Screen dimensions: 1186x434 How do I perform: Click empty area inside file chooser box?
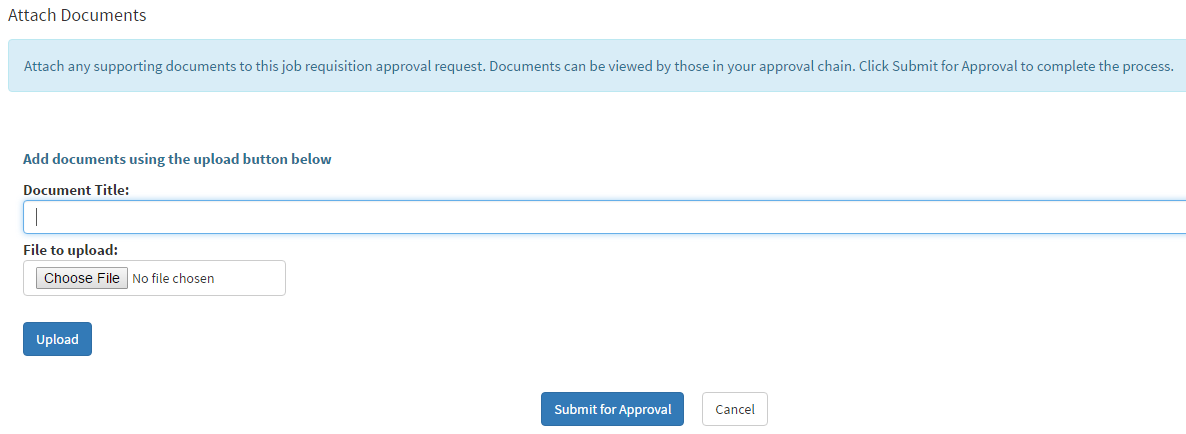tap(250, 278)
